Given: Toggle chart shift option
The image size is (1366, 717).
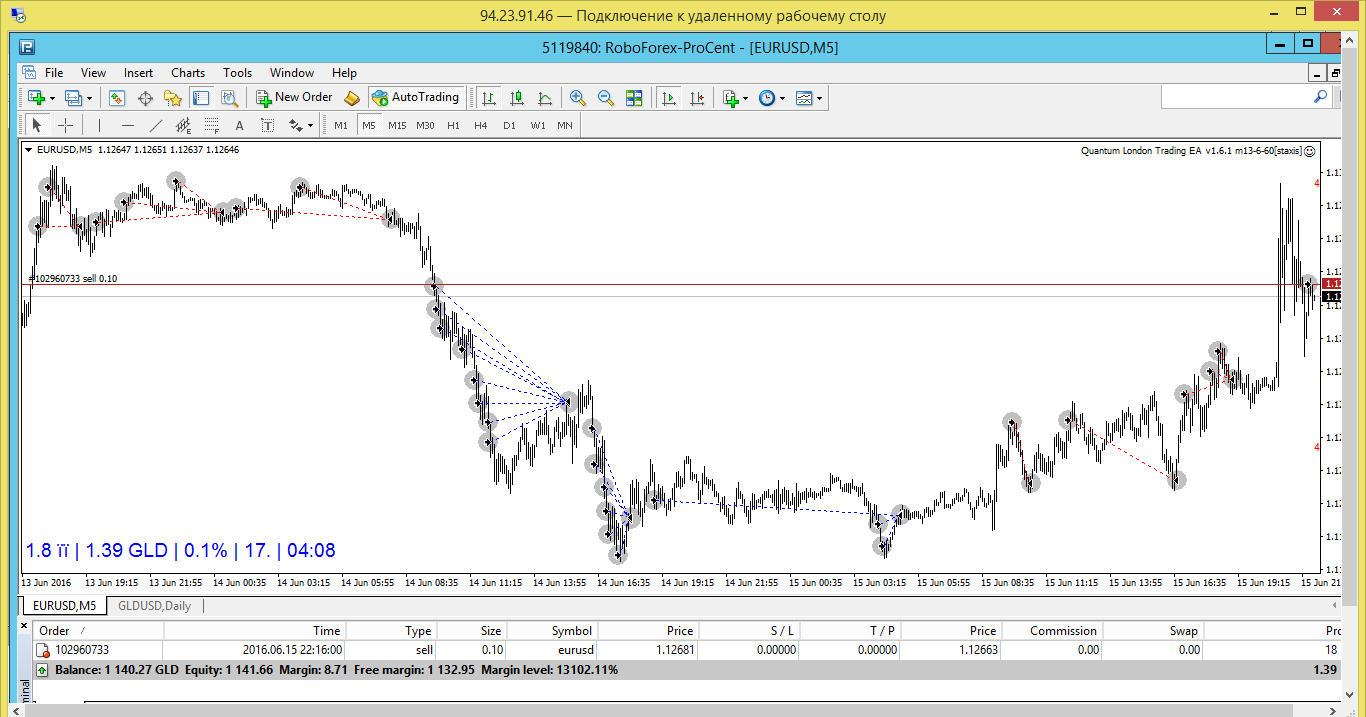Looking at the screenshot, I should pyautogui.click(x=697, y=98).
